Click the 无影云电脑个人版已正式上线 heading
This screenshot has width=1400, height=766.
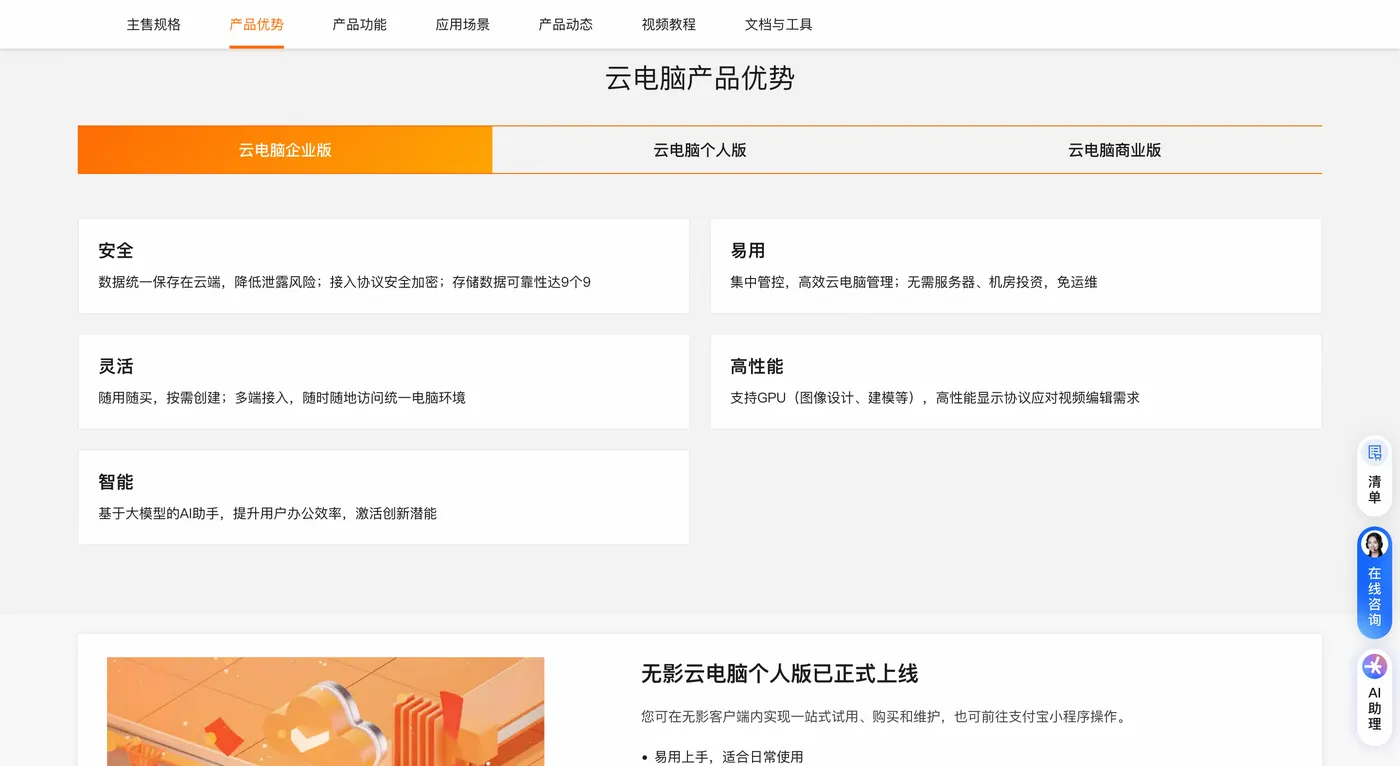point(780,674)
